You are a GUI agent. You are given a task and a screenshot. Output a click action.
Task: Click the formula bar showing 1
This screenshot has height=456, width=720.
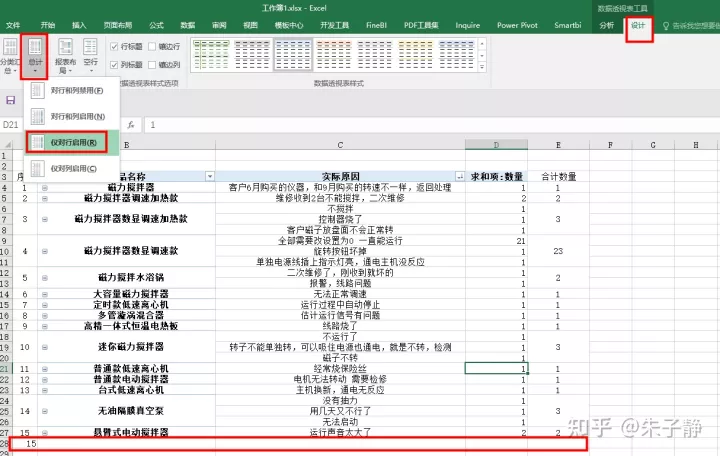tap(432, 125)
